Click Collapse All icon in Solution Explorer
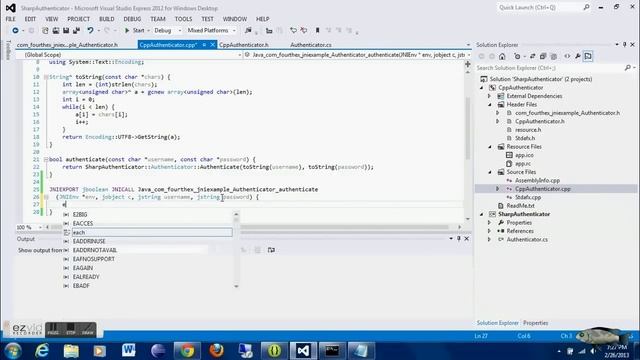 click(x=543, y=56)
